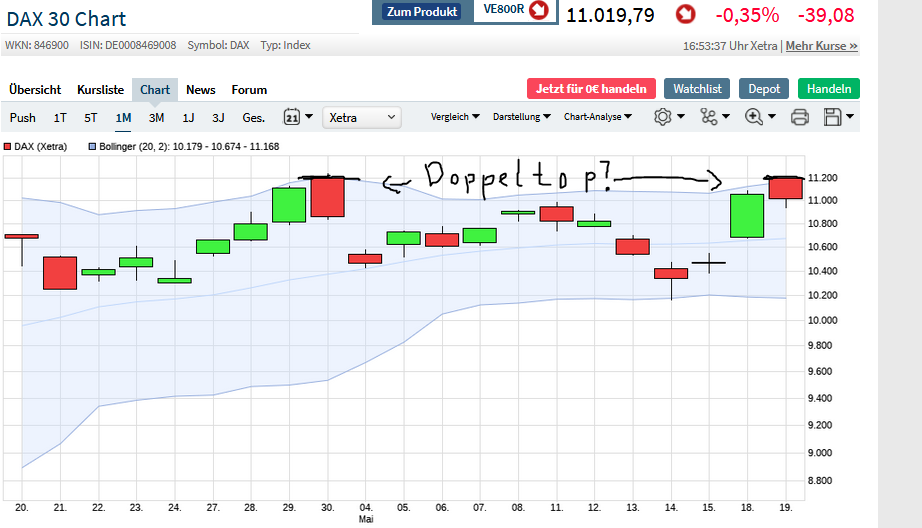Screen dimensions: 922x528
Task: Expand the Vergleich dropdown
Action: [455, 117]
